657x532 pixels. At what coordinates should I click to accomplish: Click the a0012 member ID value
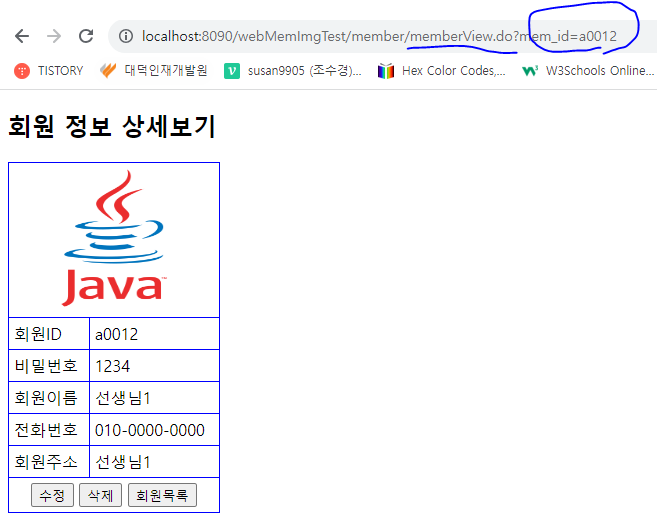click(116, 334)
